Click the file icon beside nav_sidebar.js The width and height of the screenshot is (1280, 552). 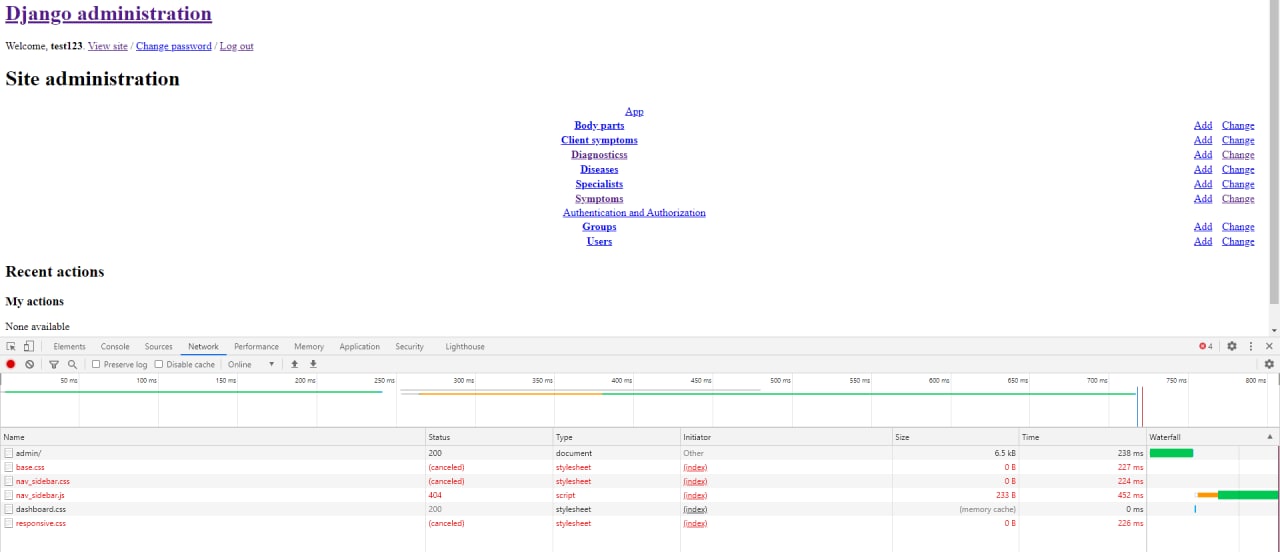pyautogui.click(x=9, y=495)
